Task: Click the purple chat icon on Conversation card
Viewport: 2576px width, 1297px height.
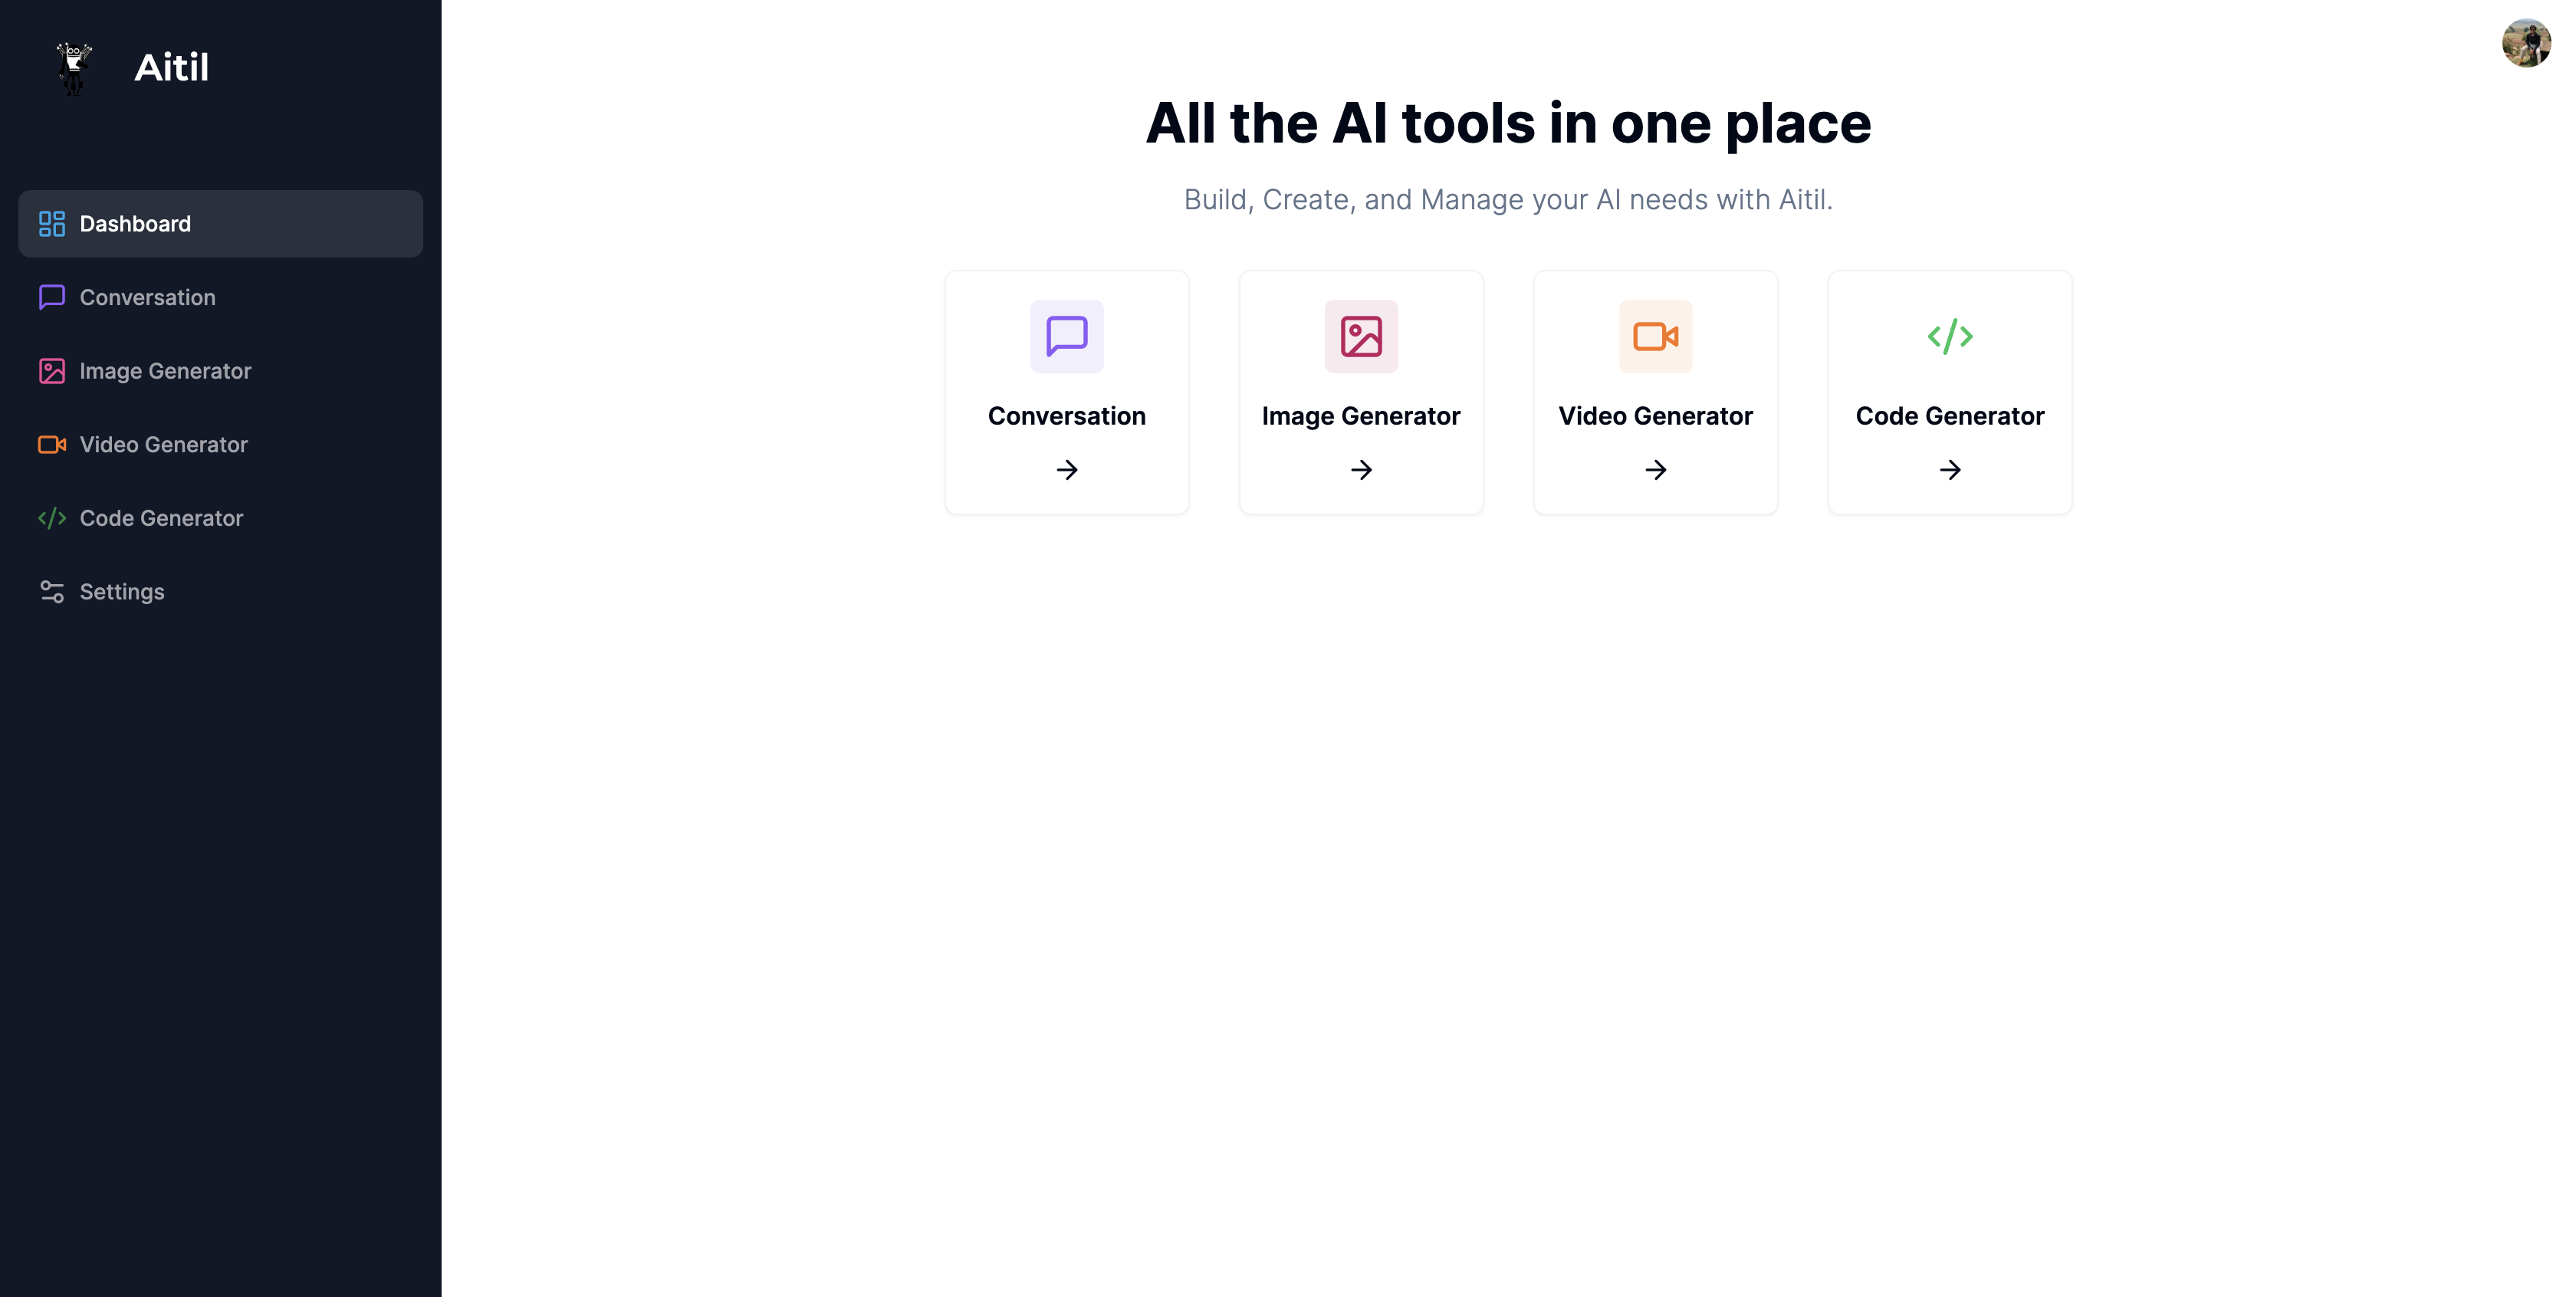Action: coord(1066,336)
